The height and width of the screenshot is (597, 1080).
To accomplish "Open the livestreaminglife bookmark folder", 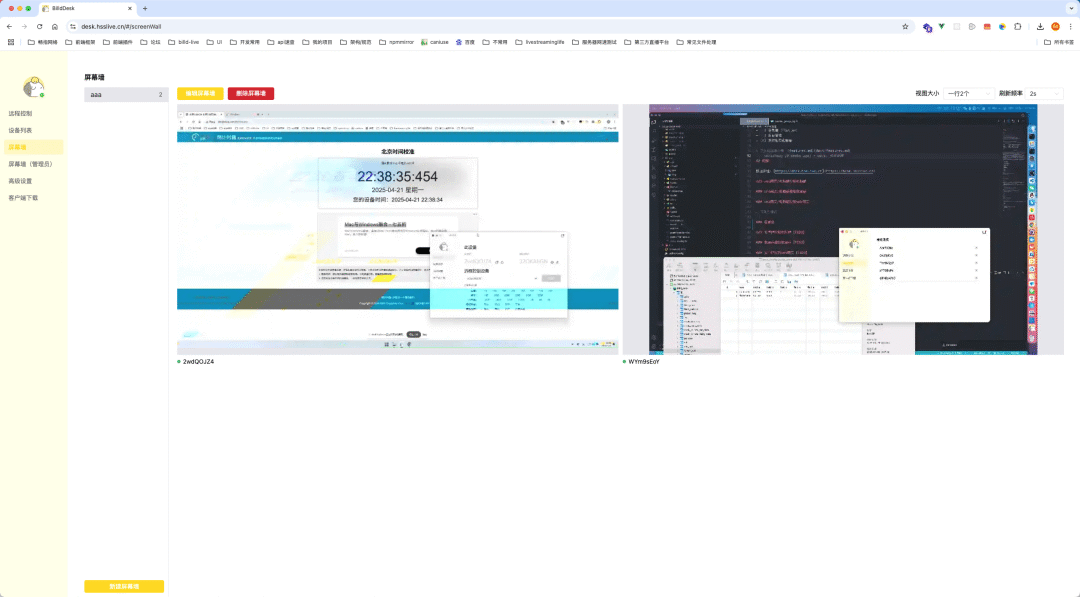I will click(539, 42).
